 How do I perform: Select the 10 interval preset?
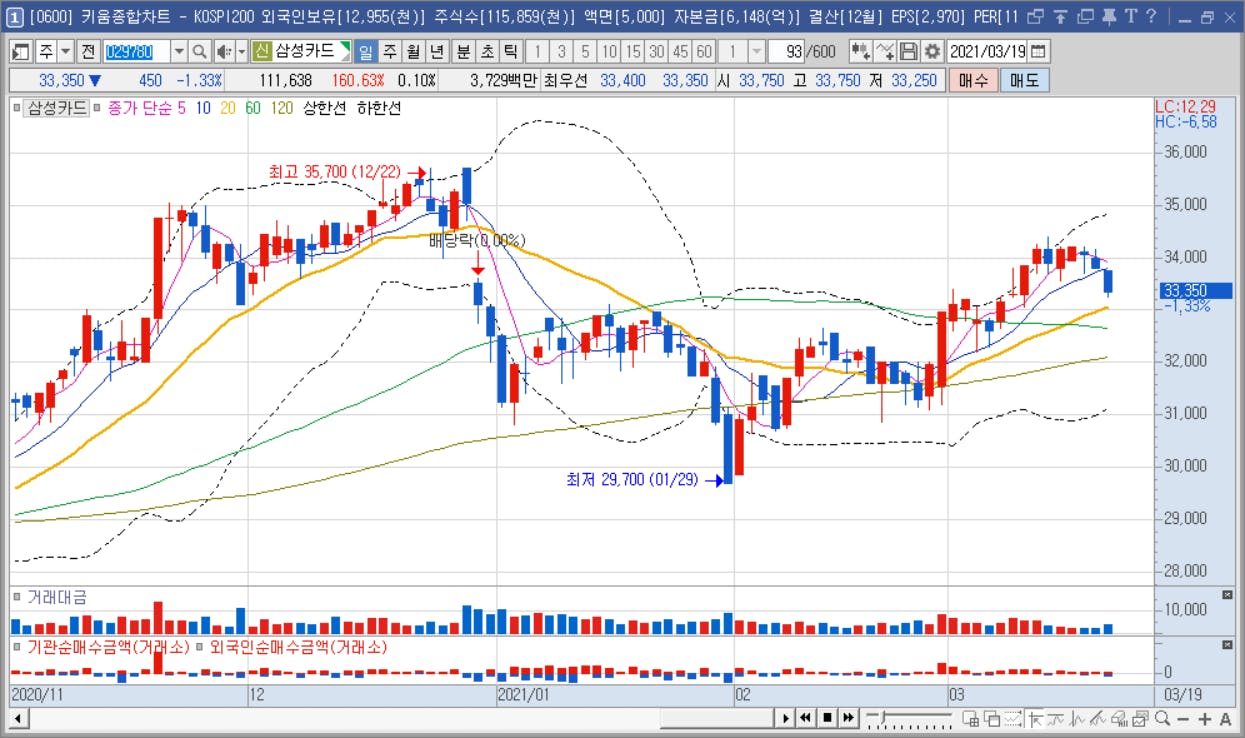pos(609,51)
